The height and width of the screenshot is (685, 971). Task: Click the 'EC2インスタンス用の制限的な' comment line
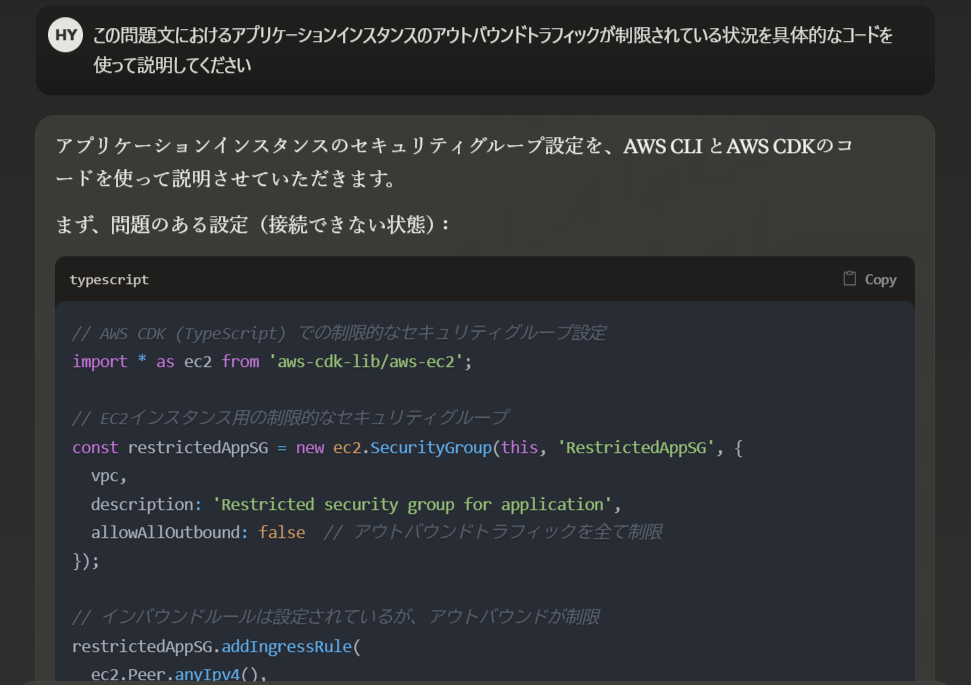pos(290,418)
